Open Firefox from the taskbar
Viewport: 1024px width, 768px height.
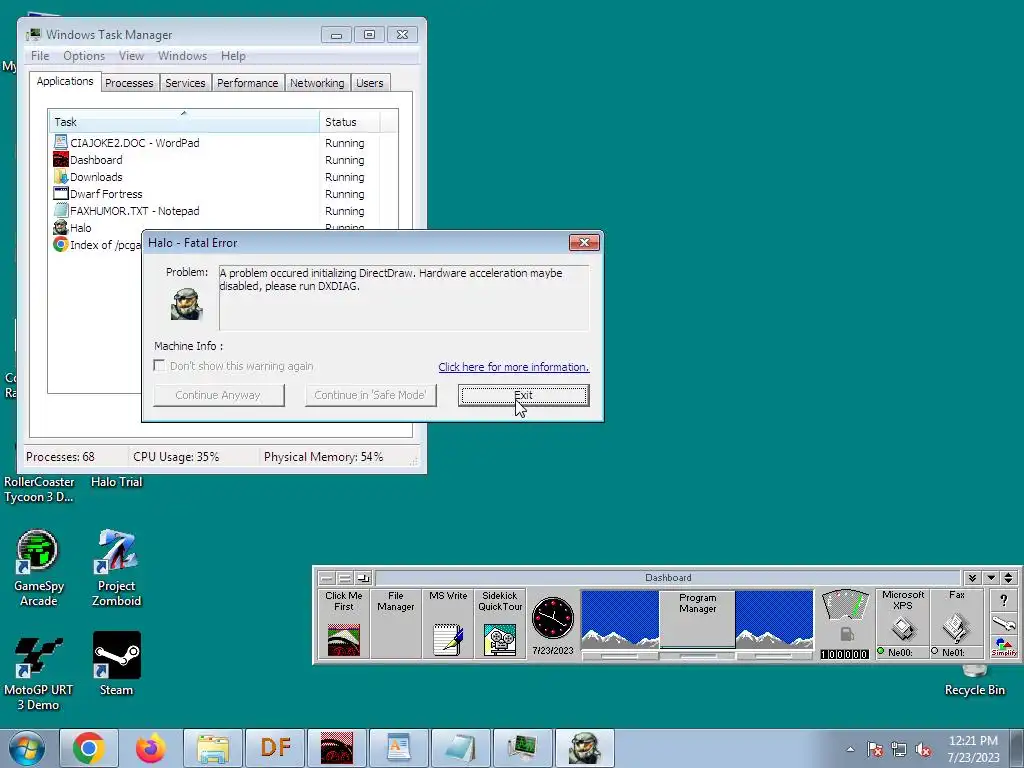pyautogui.click(x=151, y=748)
